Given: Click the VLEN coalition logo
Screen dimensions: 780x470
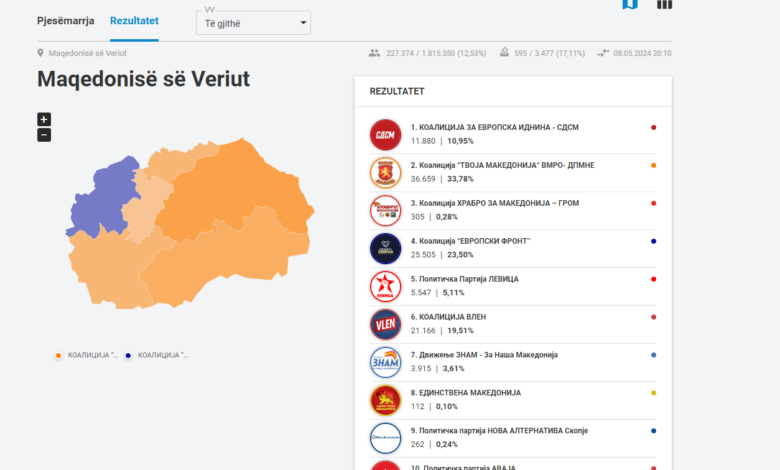Looking at the screenshot, I should pos(385,324).
